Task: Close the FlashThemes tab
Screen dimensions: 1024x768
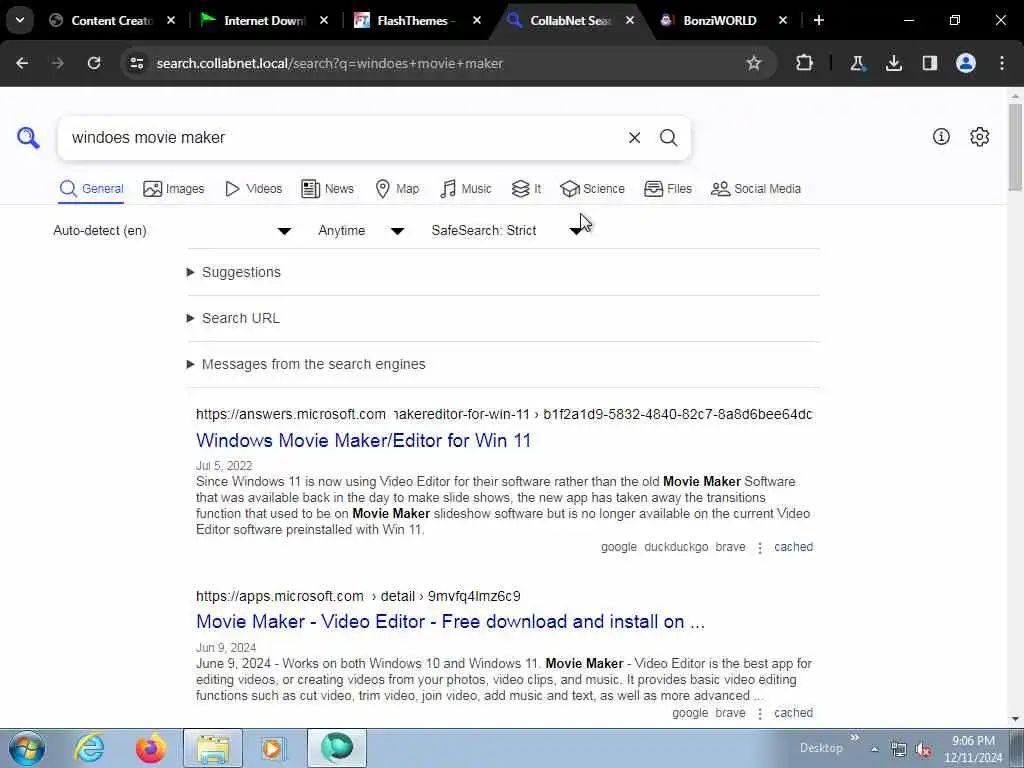Action: [x=477, y=21]
